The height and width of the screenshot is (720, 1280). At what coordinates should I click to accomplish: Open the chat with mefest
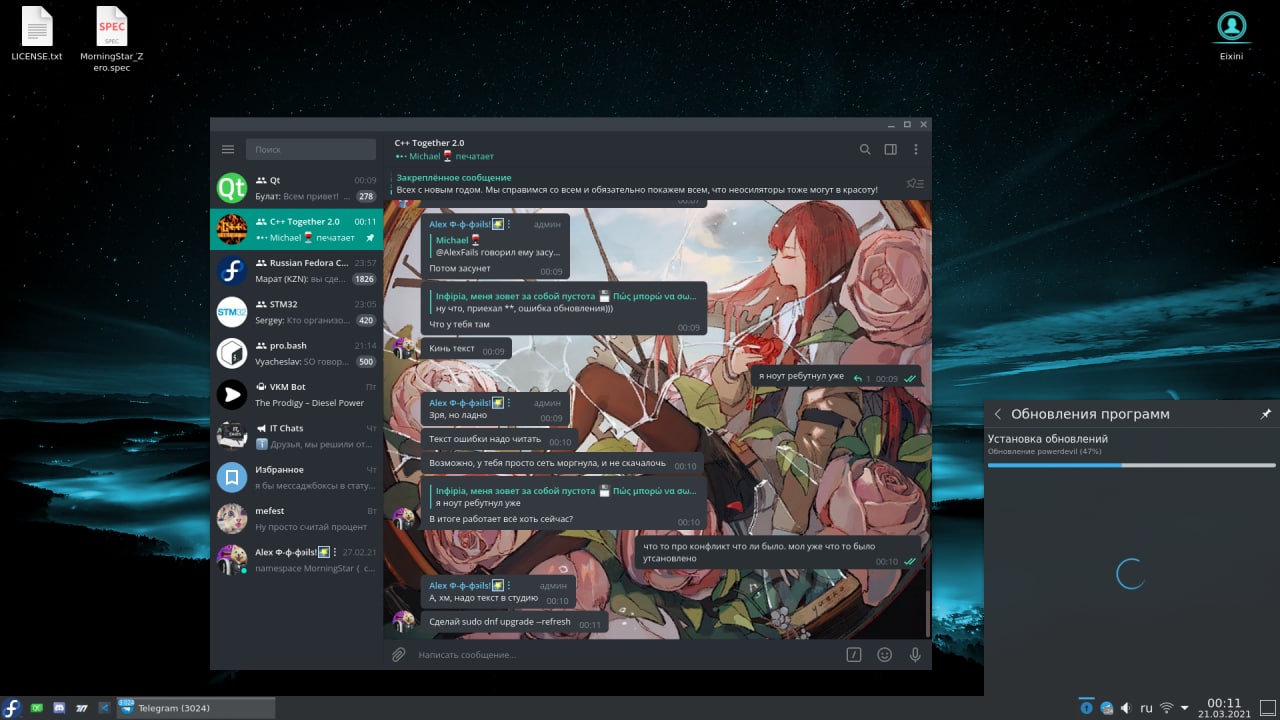coord(297,519)
